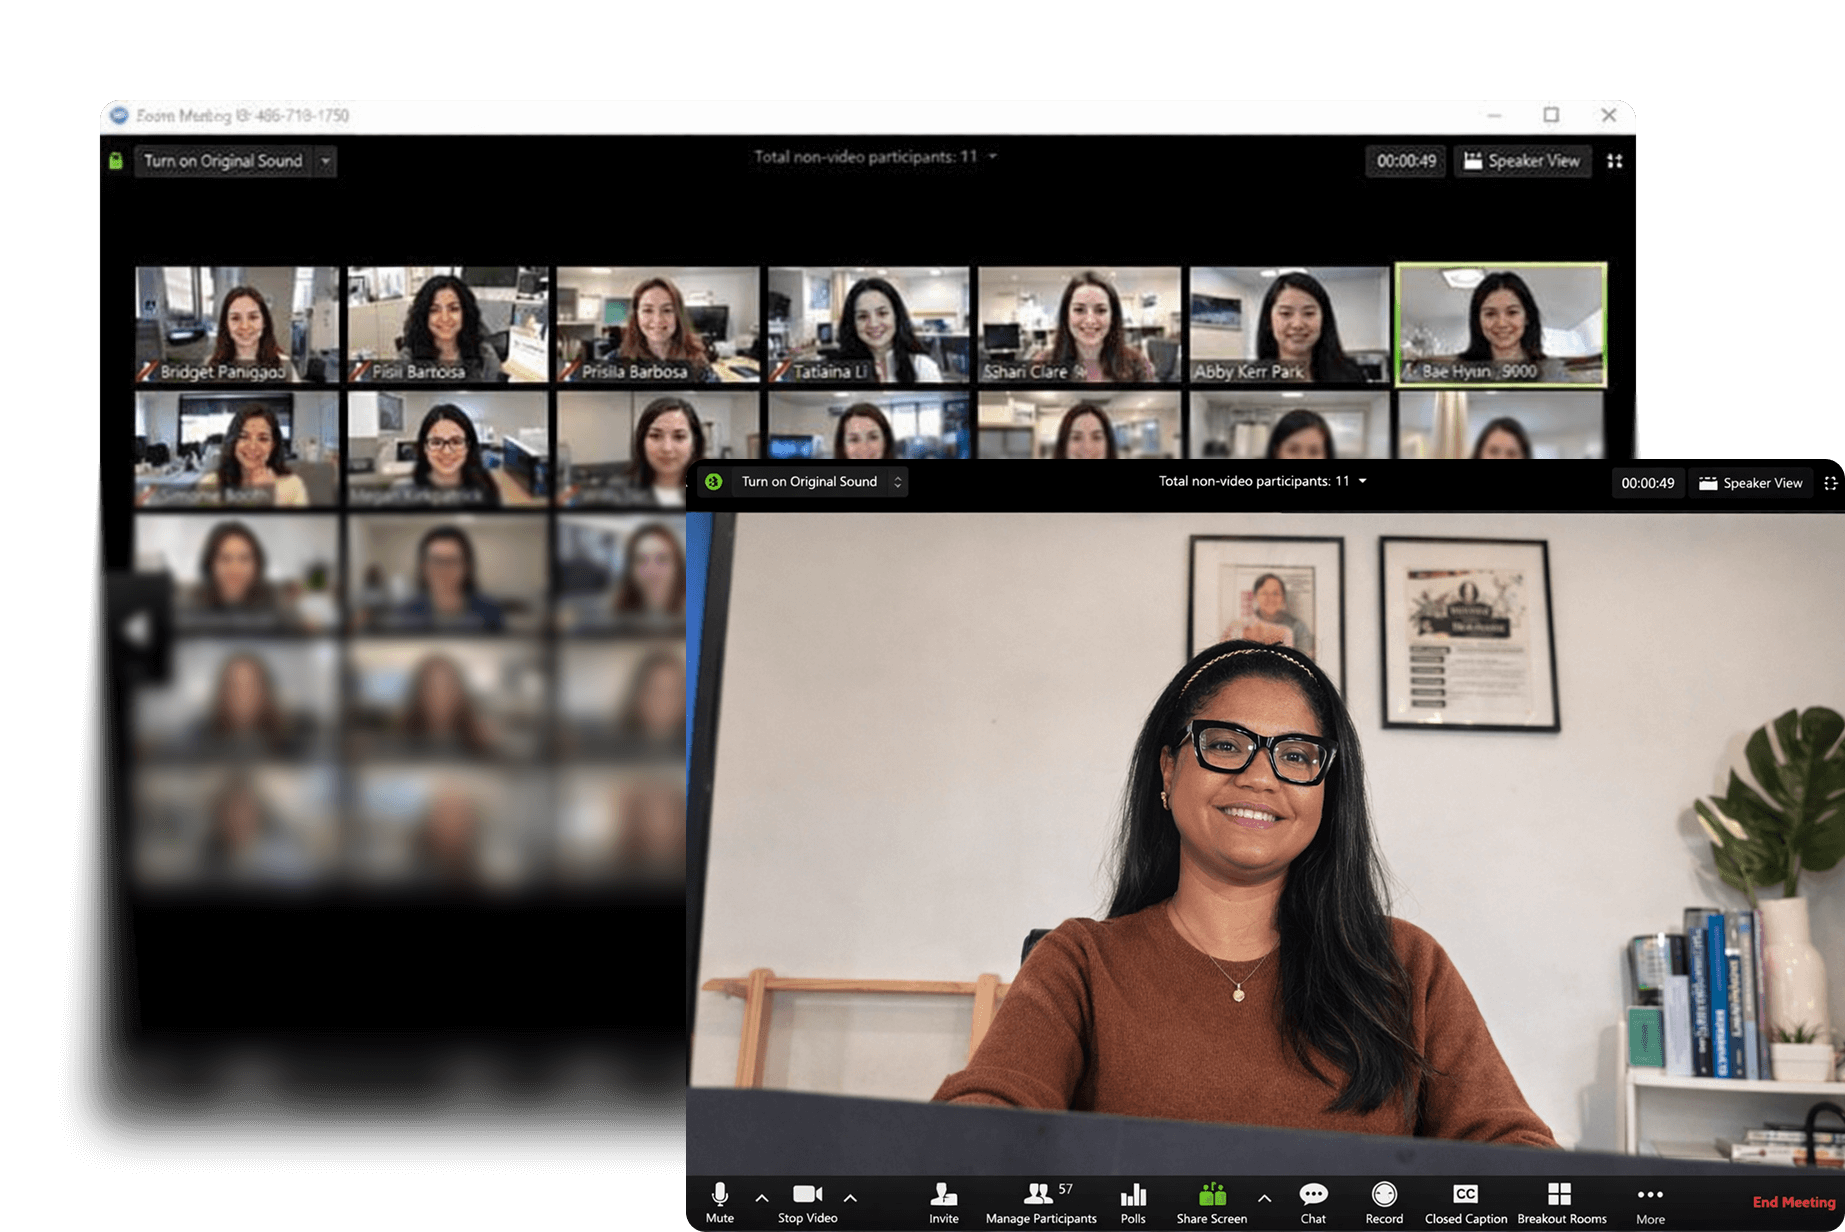Turn on Original Sound in front window

809,482
